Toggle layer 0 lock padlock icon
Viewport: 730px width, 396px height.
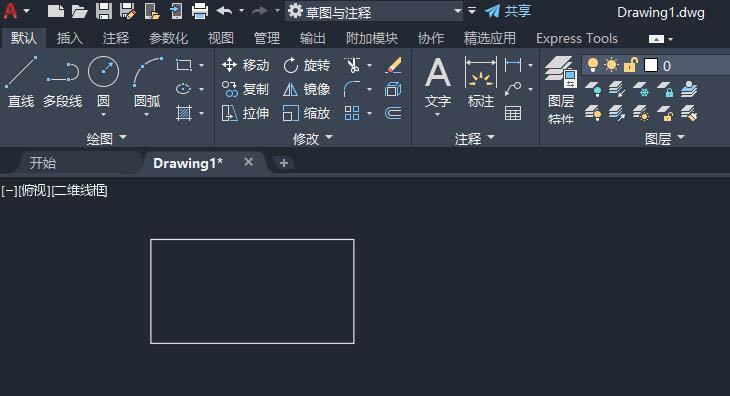[x=630, y=65]
